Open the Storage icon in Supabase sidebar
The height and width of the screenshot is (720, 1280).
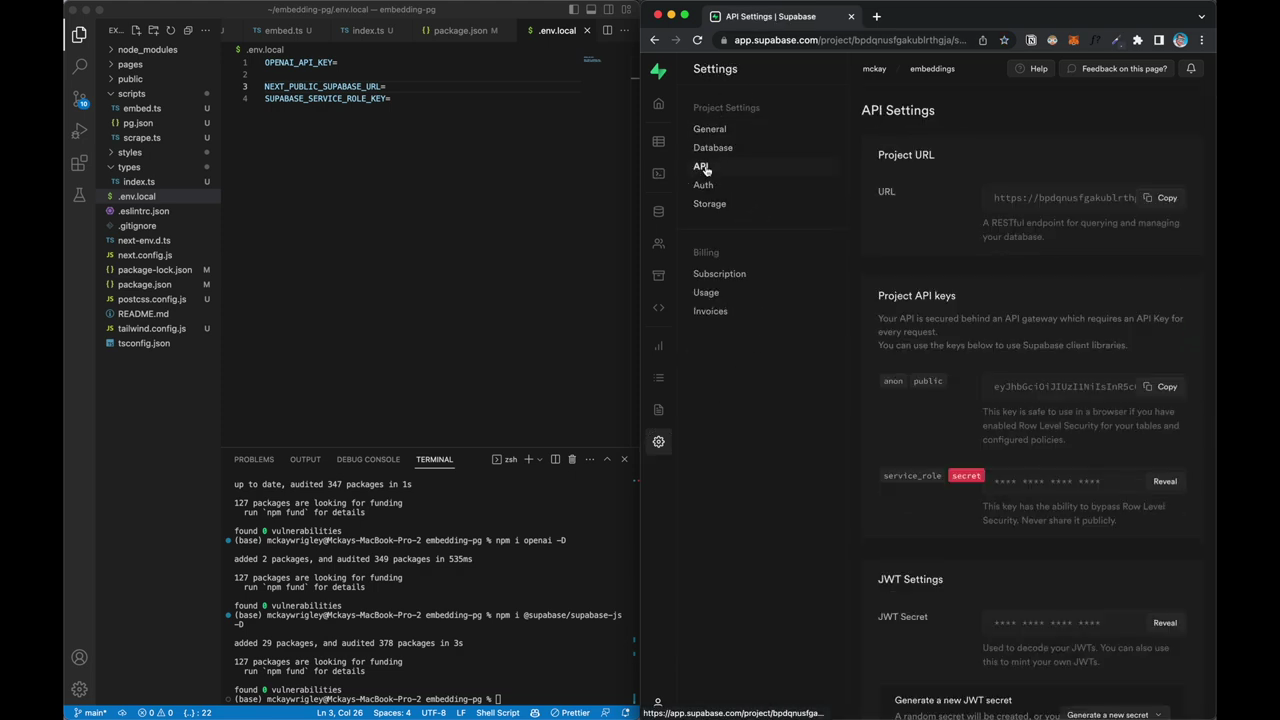coord(658,276)
